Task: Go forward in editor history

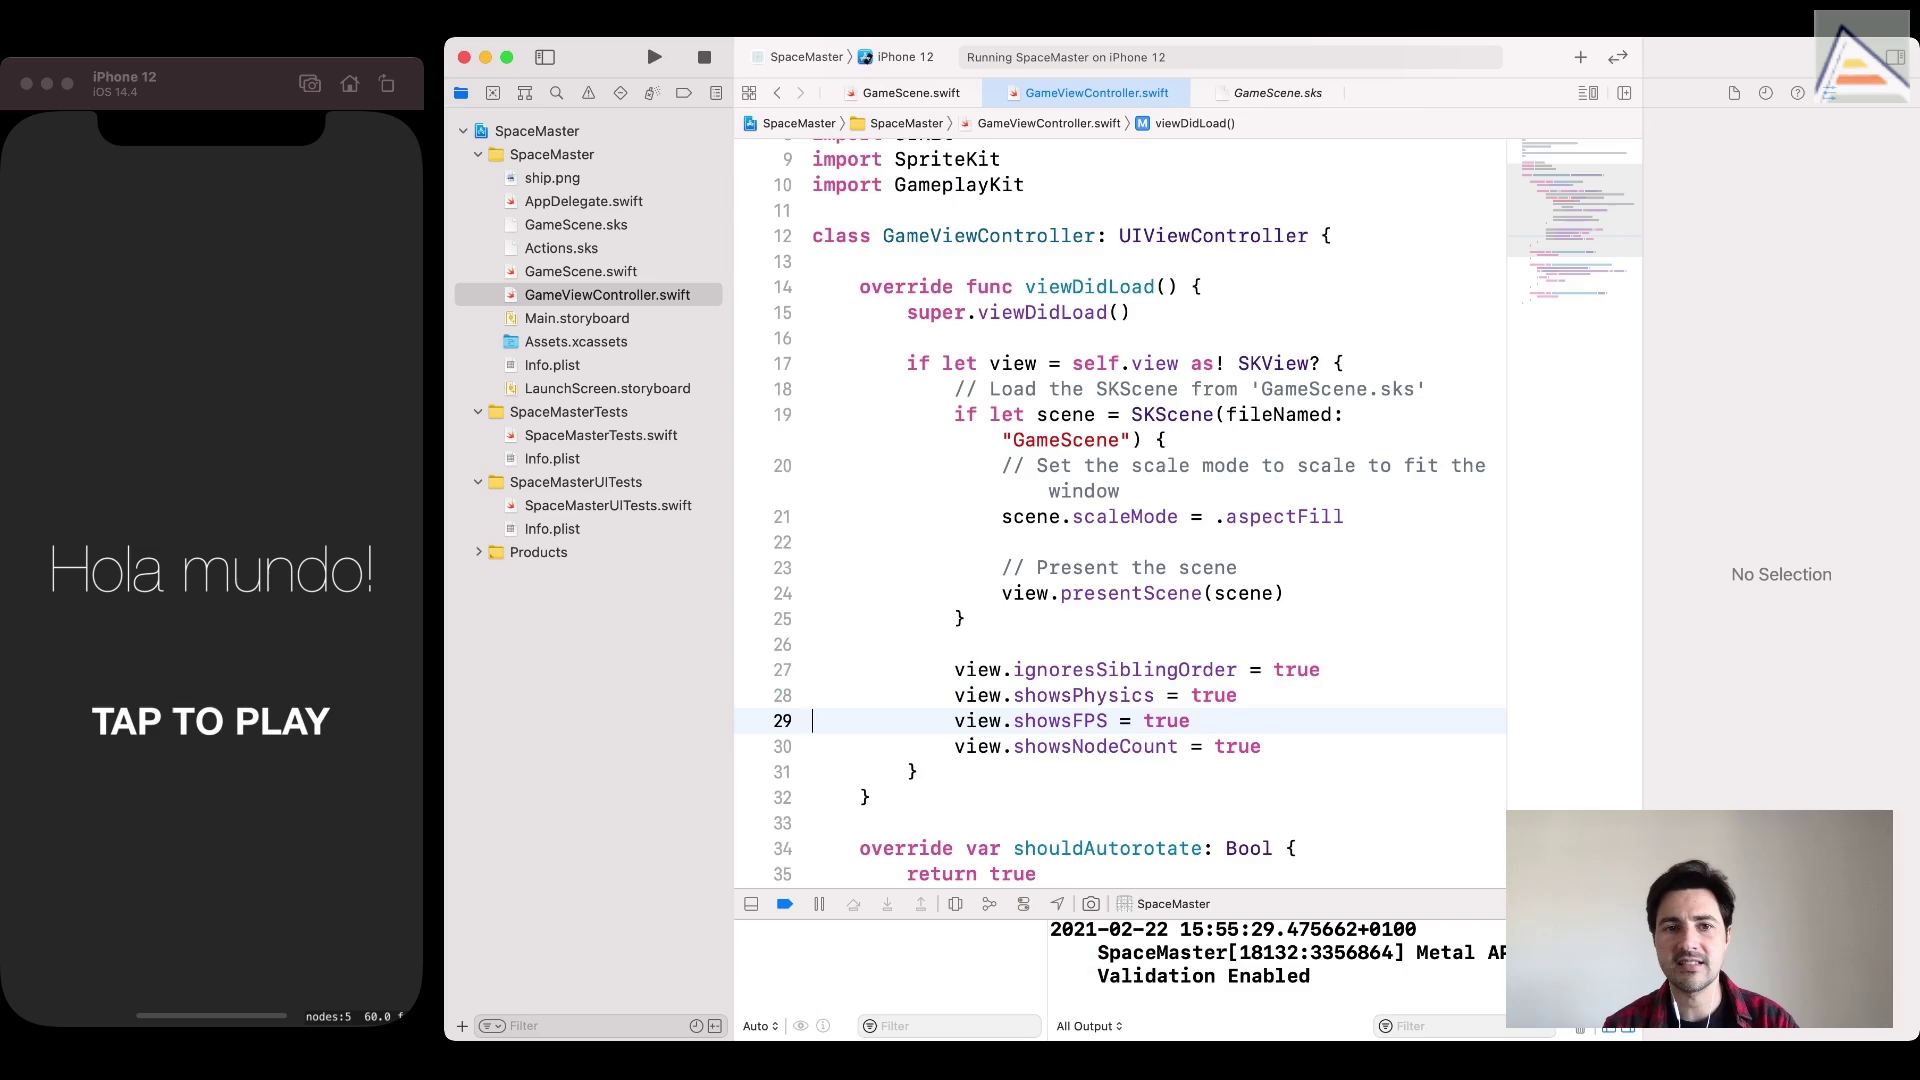Action: point(800,93)
